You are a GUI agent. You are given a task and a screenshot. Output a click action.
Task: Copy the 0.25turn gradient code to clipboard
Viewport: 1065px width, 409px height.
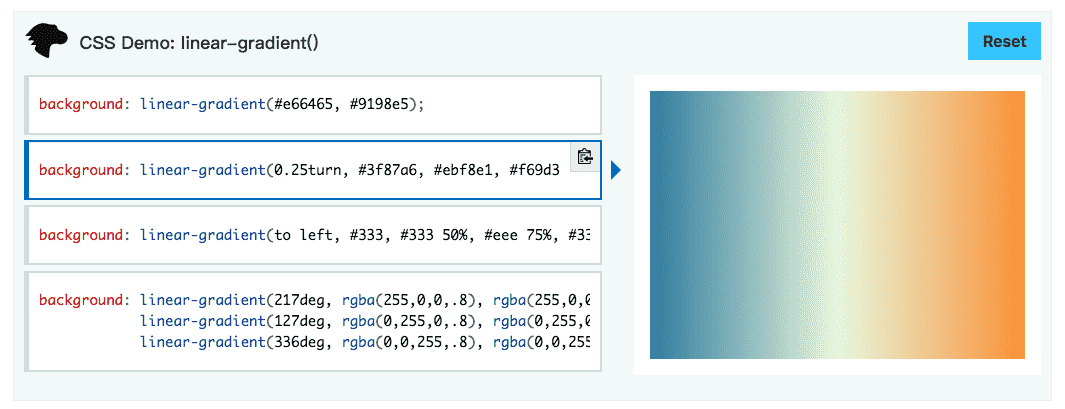click(585, 156)
